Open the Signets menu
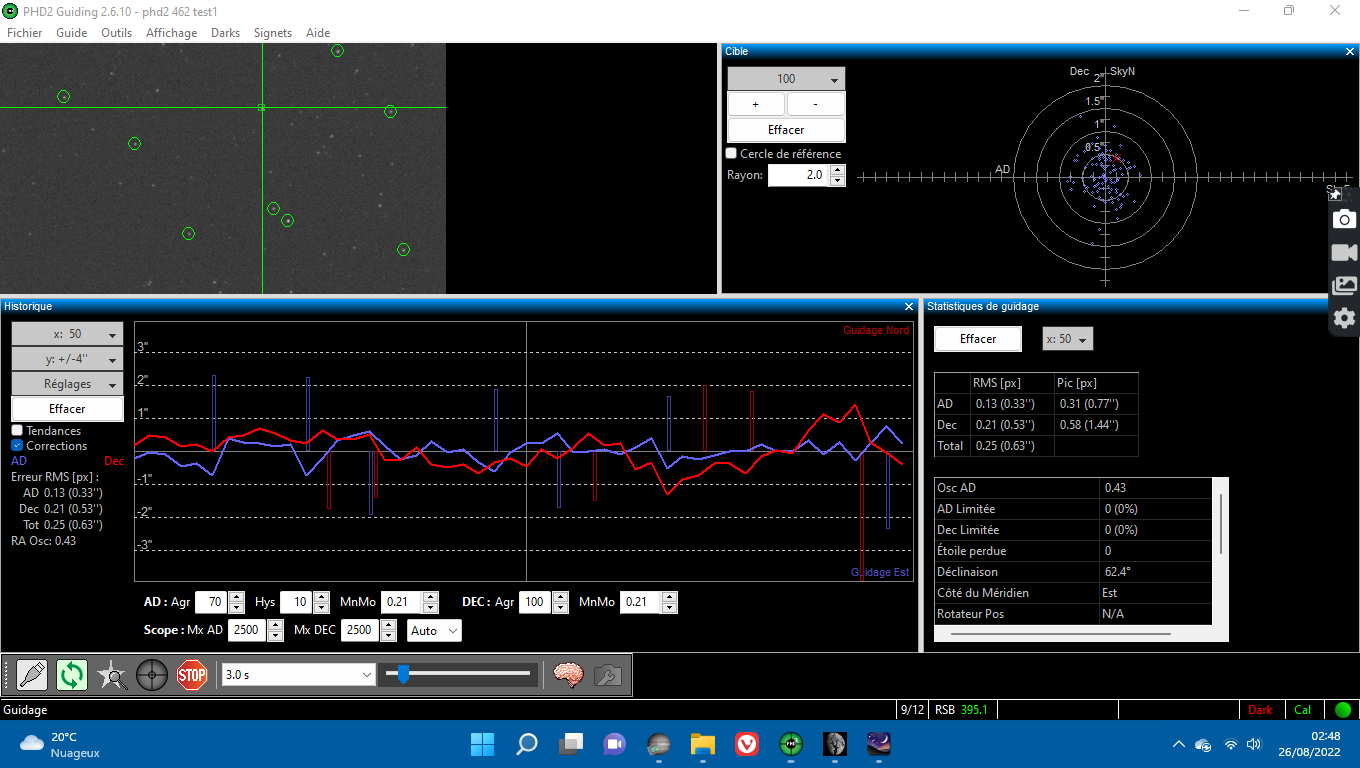 [x=273, y=33]
